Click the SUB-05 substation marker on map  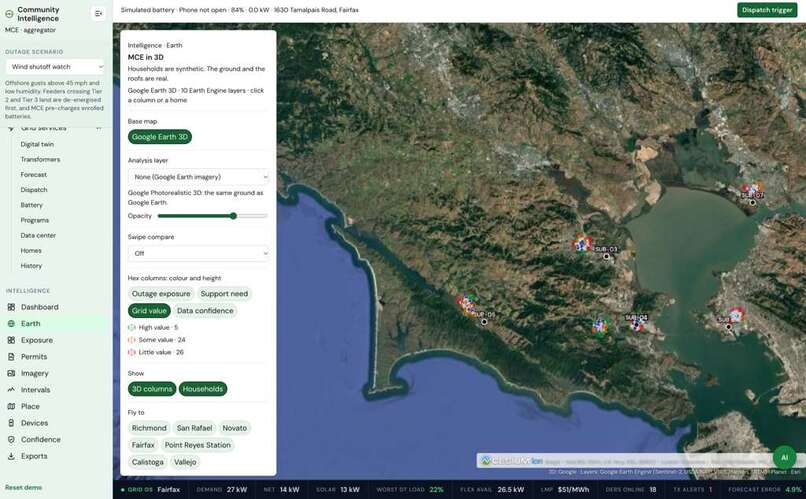point(484,322)
